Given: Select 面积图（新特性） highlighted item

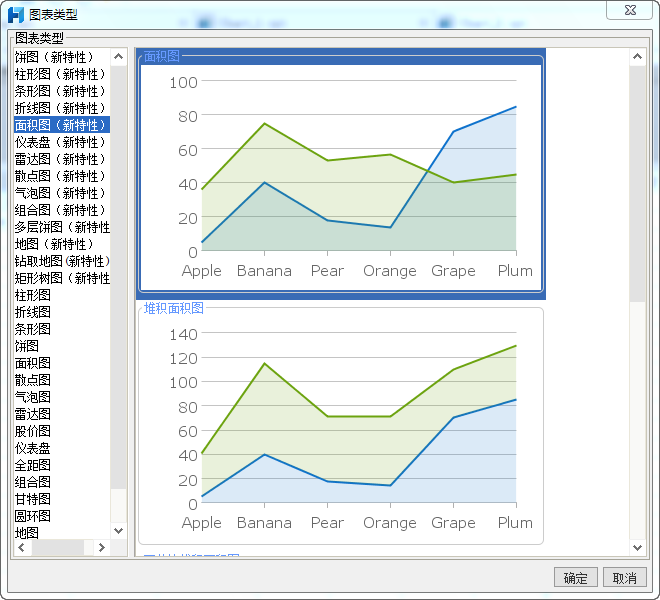Looking at the screenshot, I should [62, 125].
